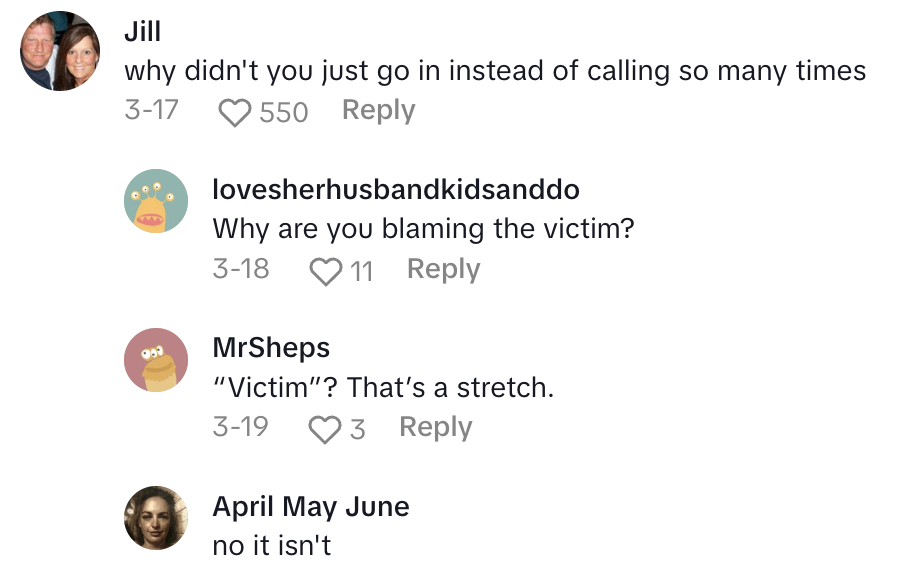This screenshot has height=566, width=912.
Task: Go to the MrSheps username profile
Action: (x=271, y=347)
